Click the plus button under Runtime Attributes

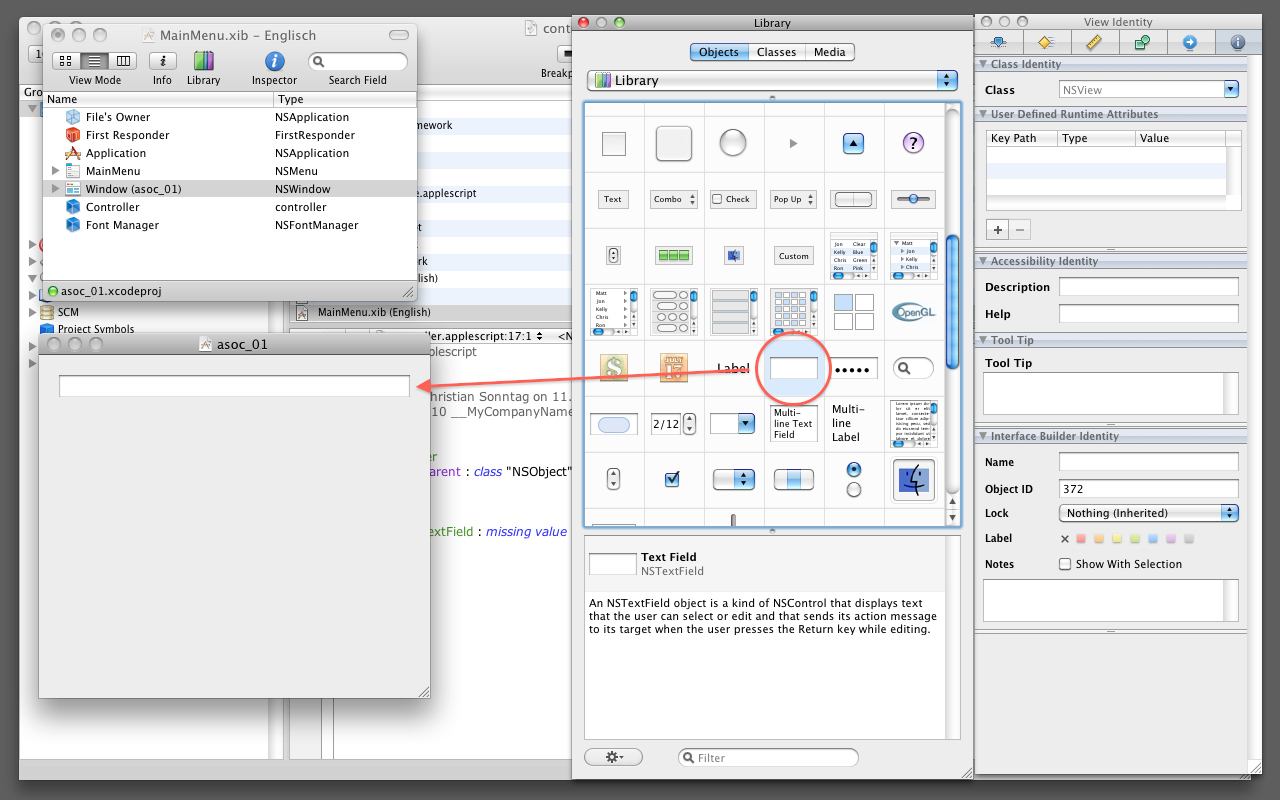[x=998, y=229]
